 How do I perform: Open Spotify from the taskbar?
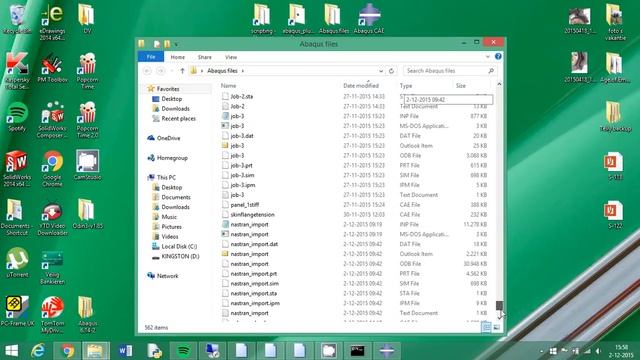[x=183, y=351]
